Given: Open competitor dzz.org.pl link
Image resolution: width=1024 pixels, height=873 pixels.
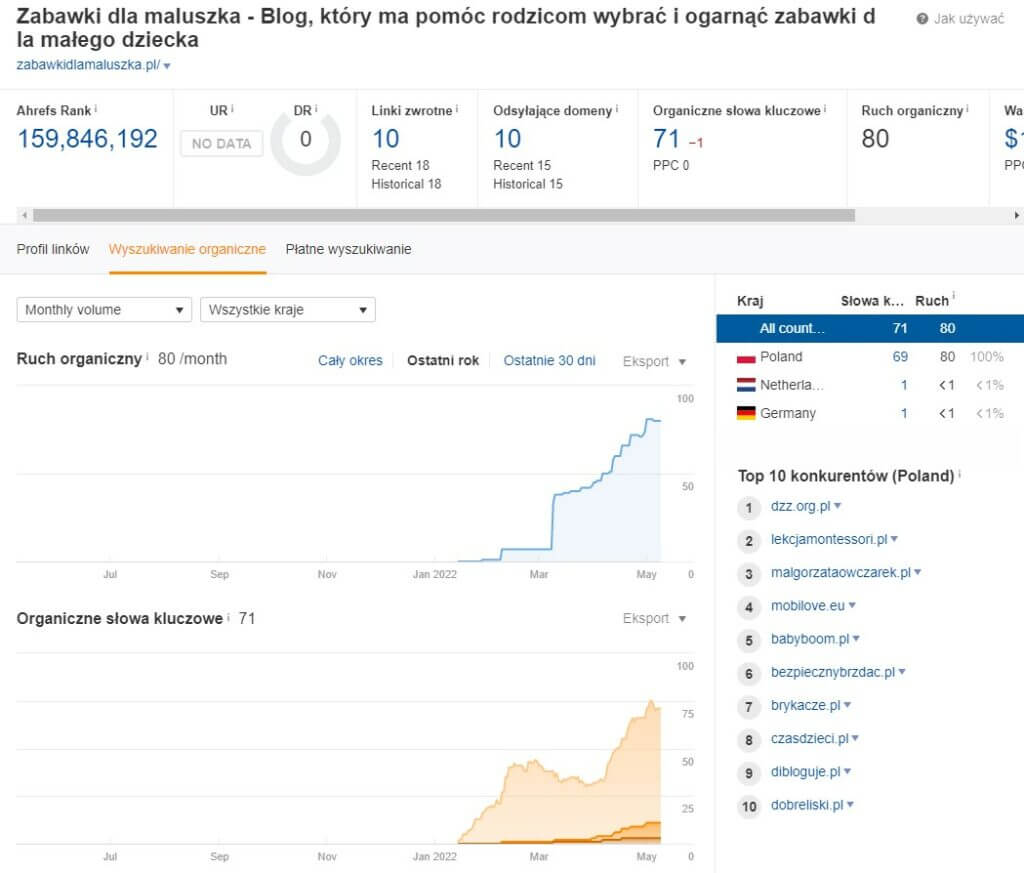Looking at the screenshot, I should click(x=800, y=506).
